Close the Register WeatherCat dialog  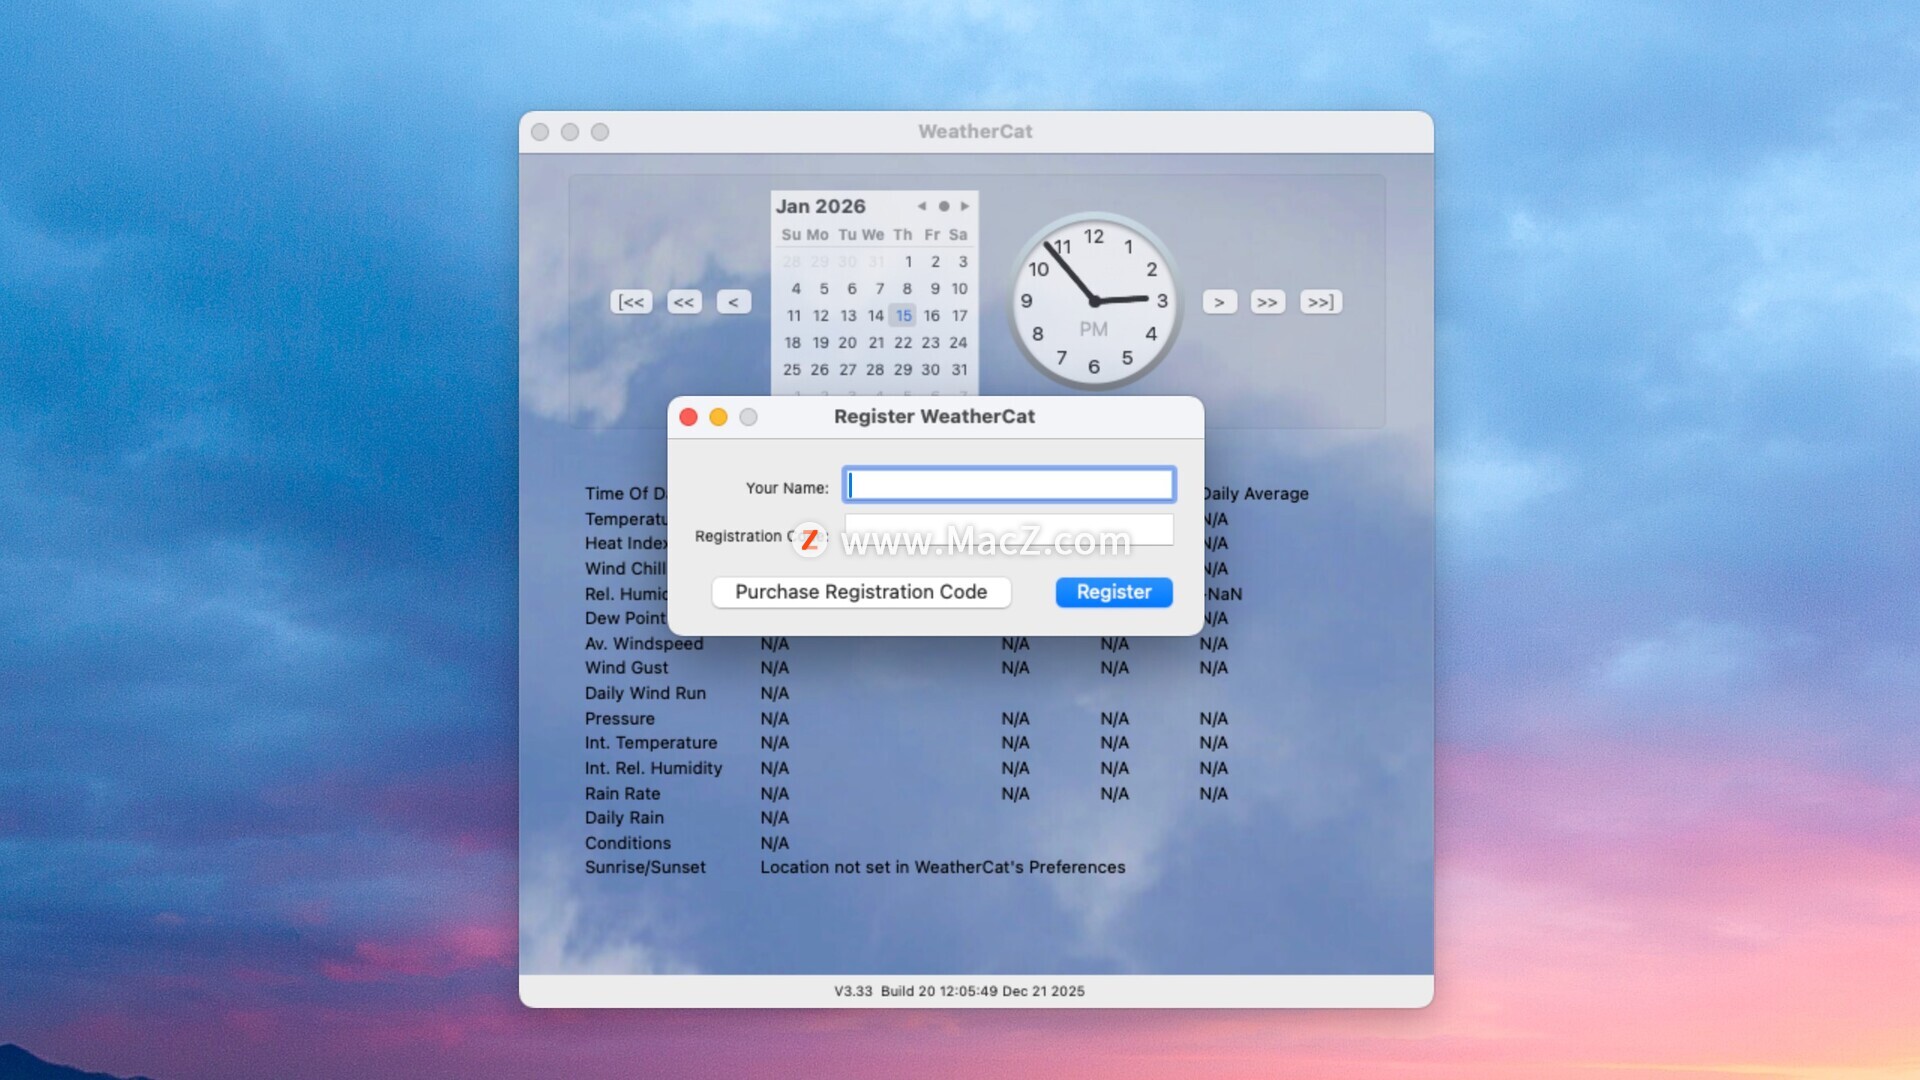688,417
